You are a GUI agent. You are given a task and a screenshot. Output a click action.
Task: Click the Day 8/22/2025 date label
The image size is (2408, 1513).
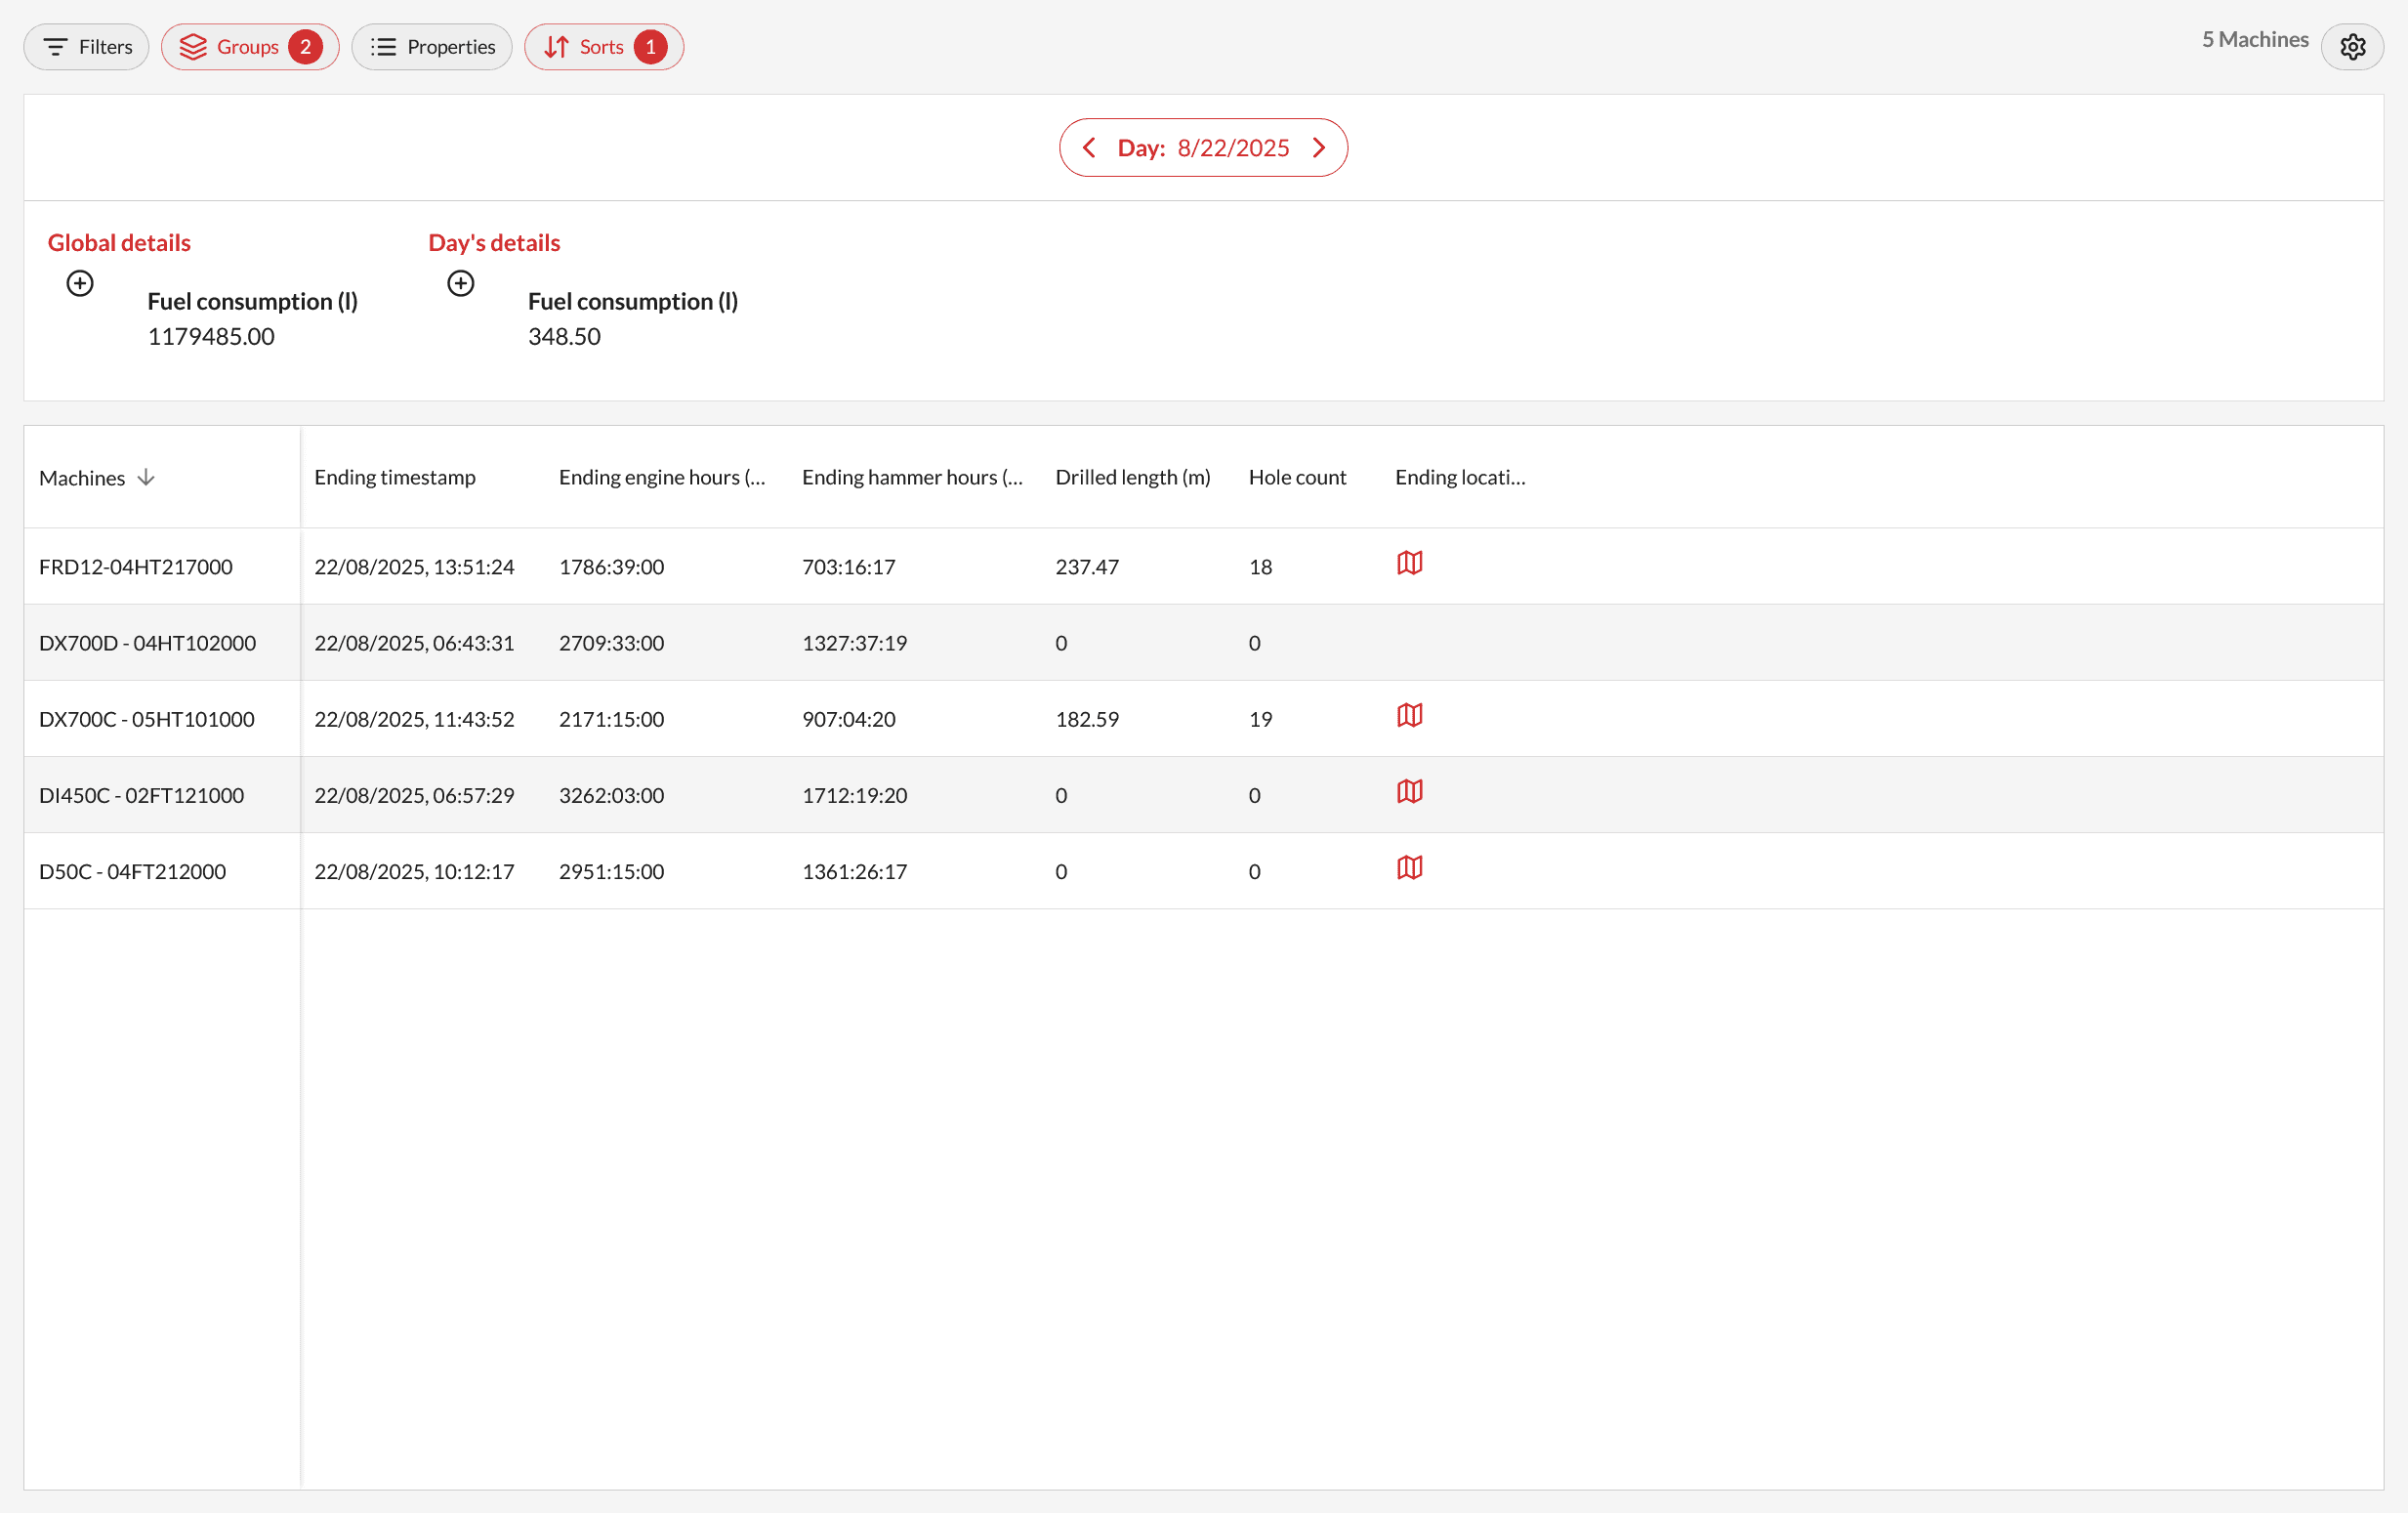point(1203,148)
